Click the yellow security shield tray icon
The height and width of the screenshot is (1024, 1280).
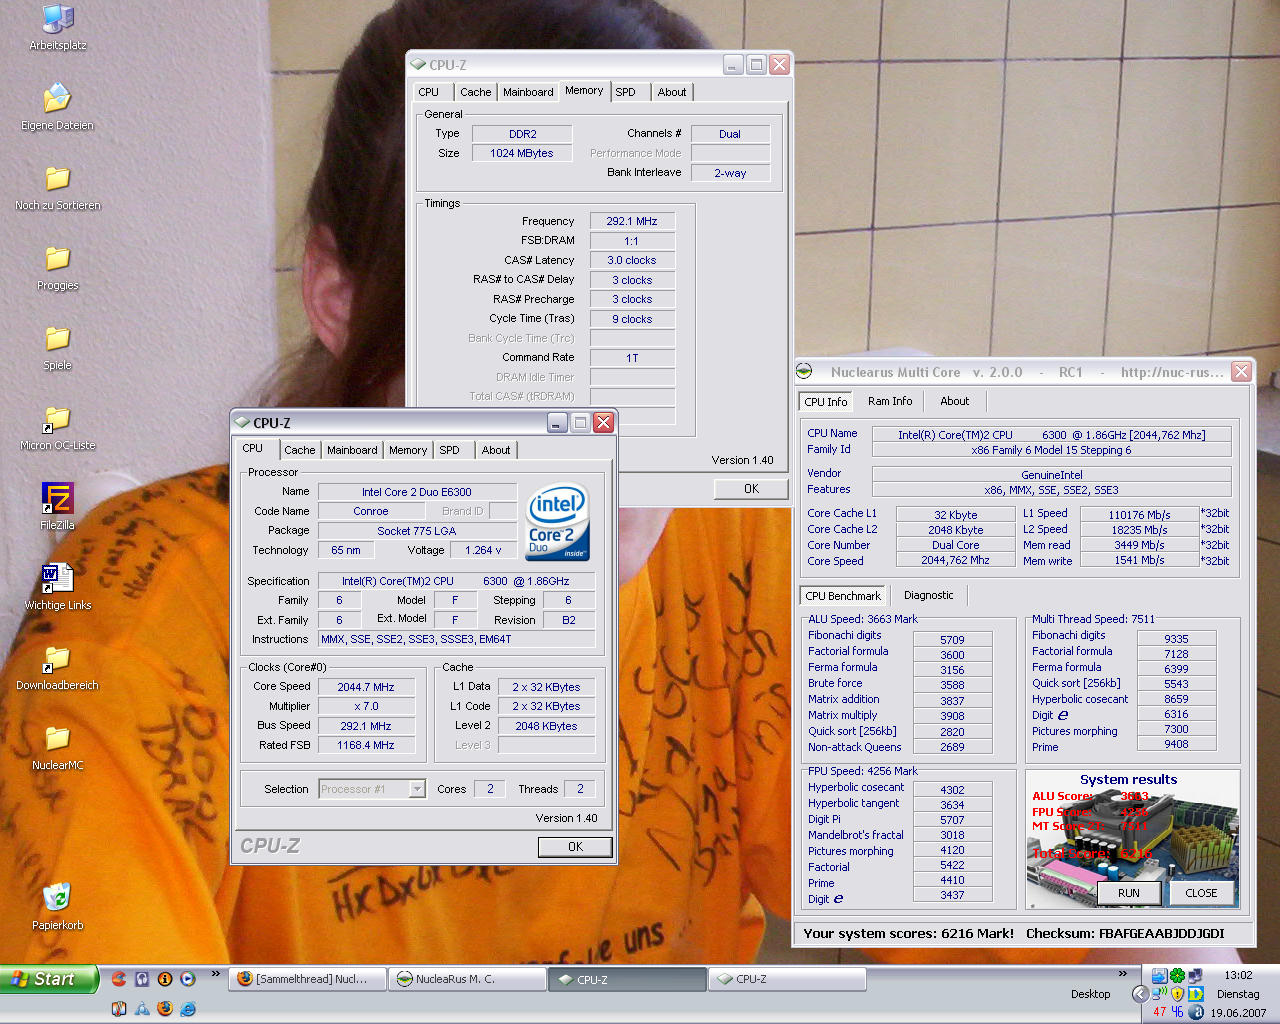click(x=1177, y=994)
